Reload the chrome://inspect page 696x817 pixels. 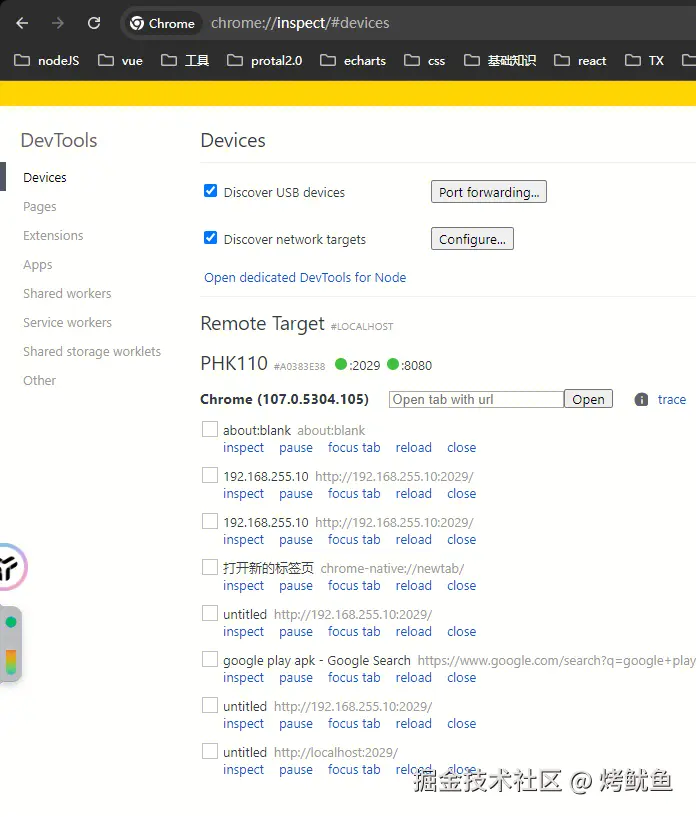pos(94,23)
